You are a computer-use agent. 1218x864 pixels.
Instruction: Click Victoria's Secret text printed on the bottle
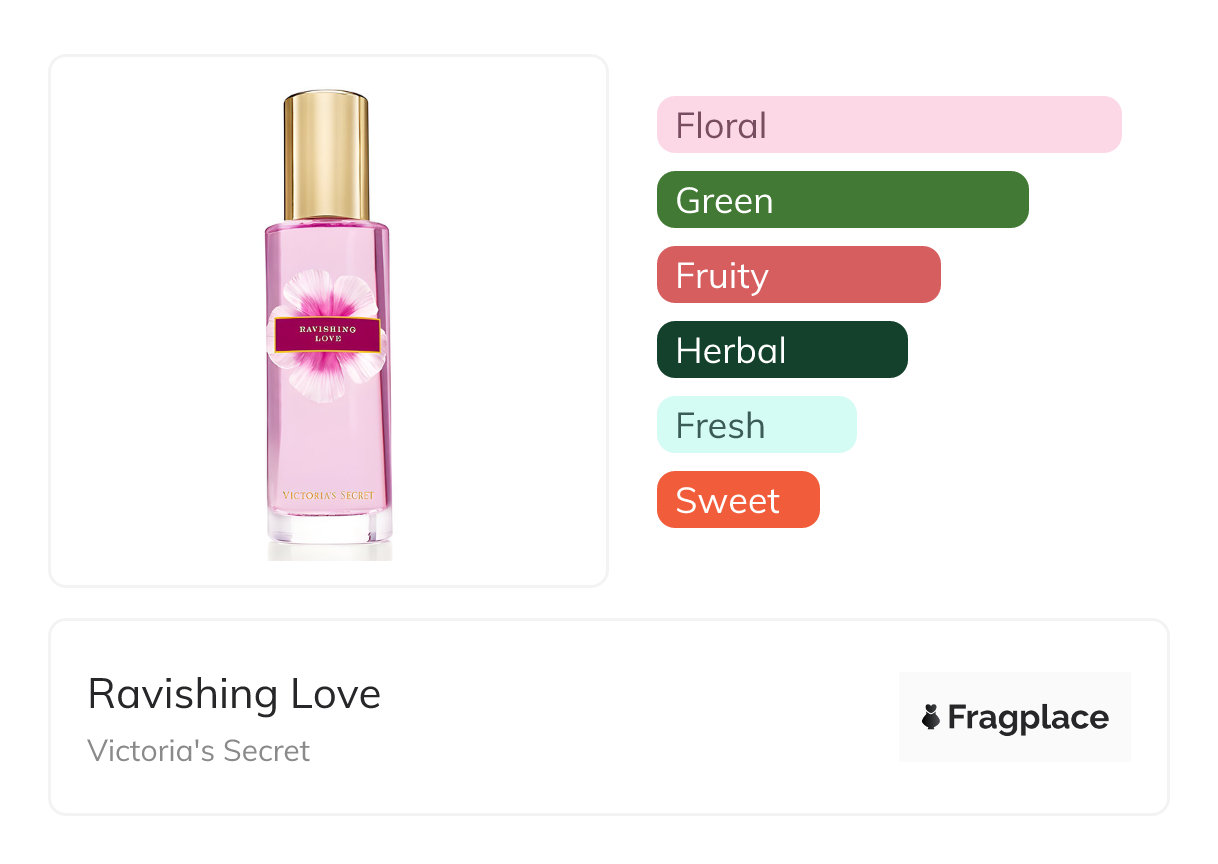pos(328,495)
